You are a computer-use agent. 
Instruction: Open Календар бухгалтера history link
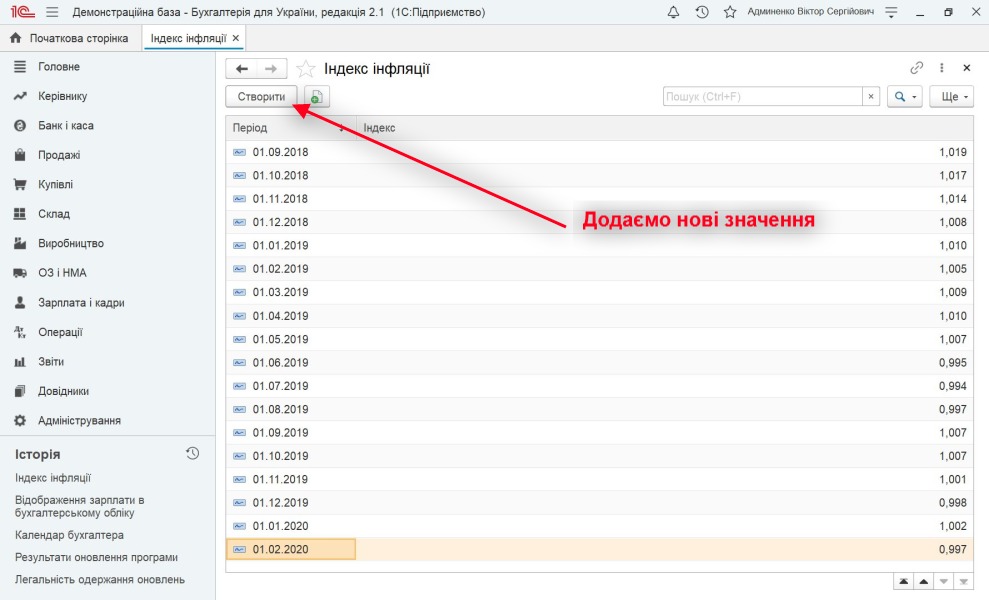(x=69, y=535)
